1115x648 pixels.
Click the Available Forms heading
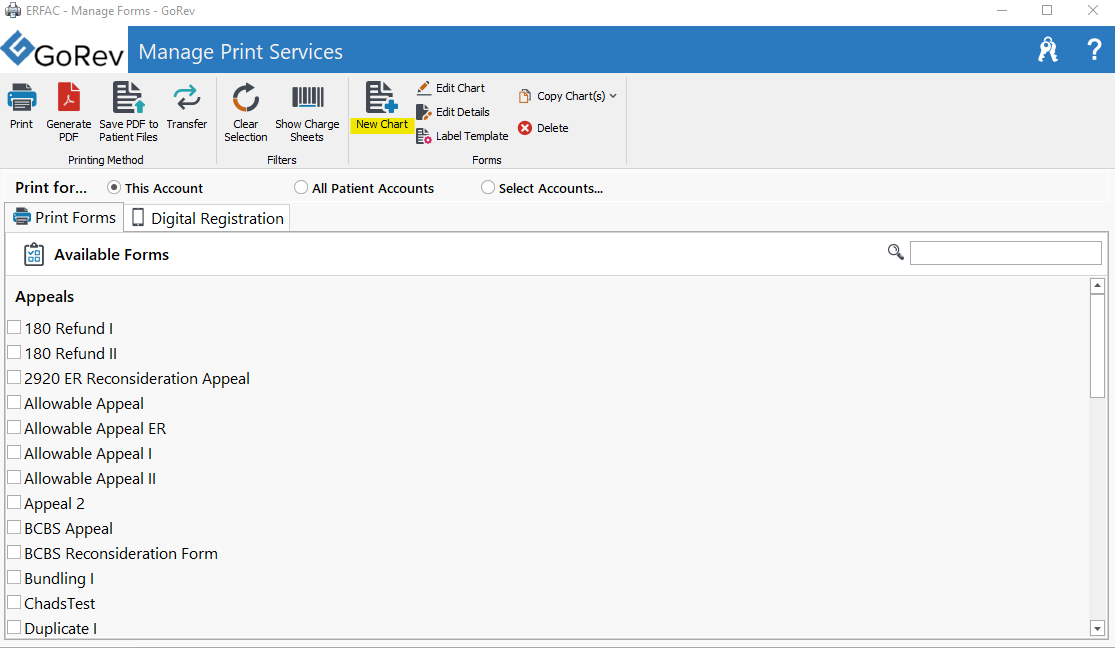[x=112, y=255]
